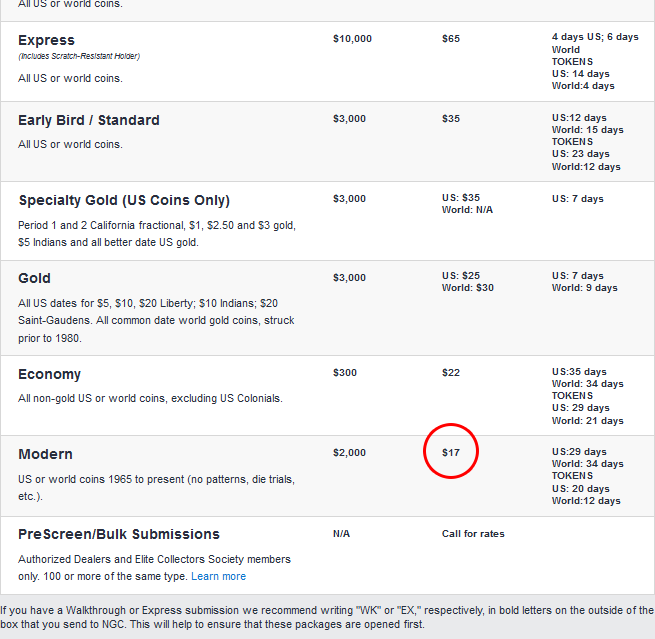Select the $22 Economy fee

pos(451,372)
